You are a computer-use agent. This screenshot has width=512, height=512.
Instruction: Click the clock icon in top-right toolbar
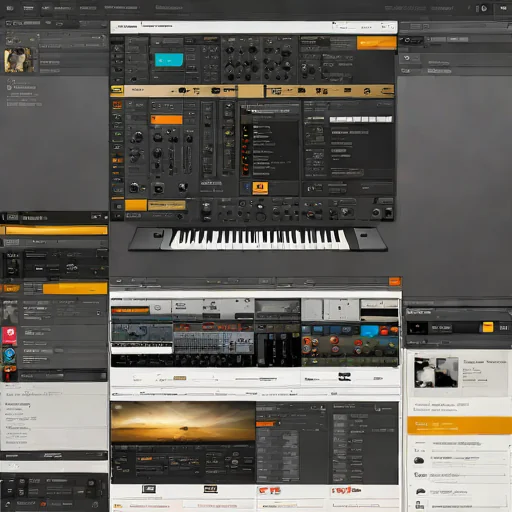click(484, 8)
